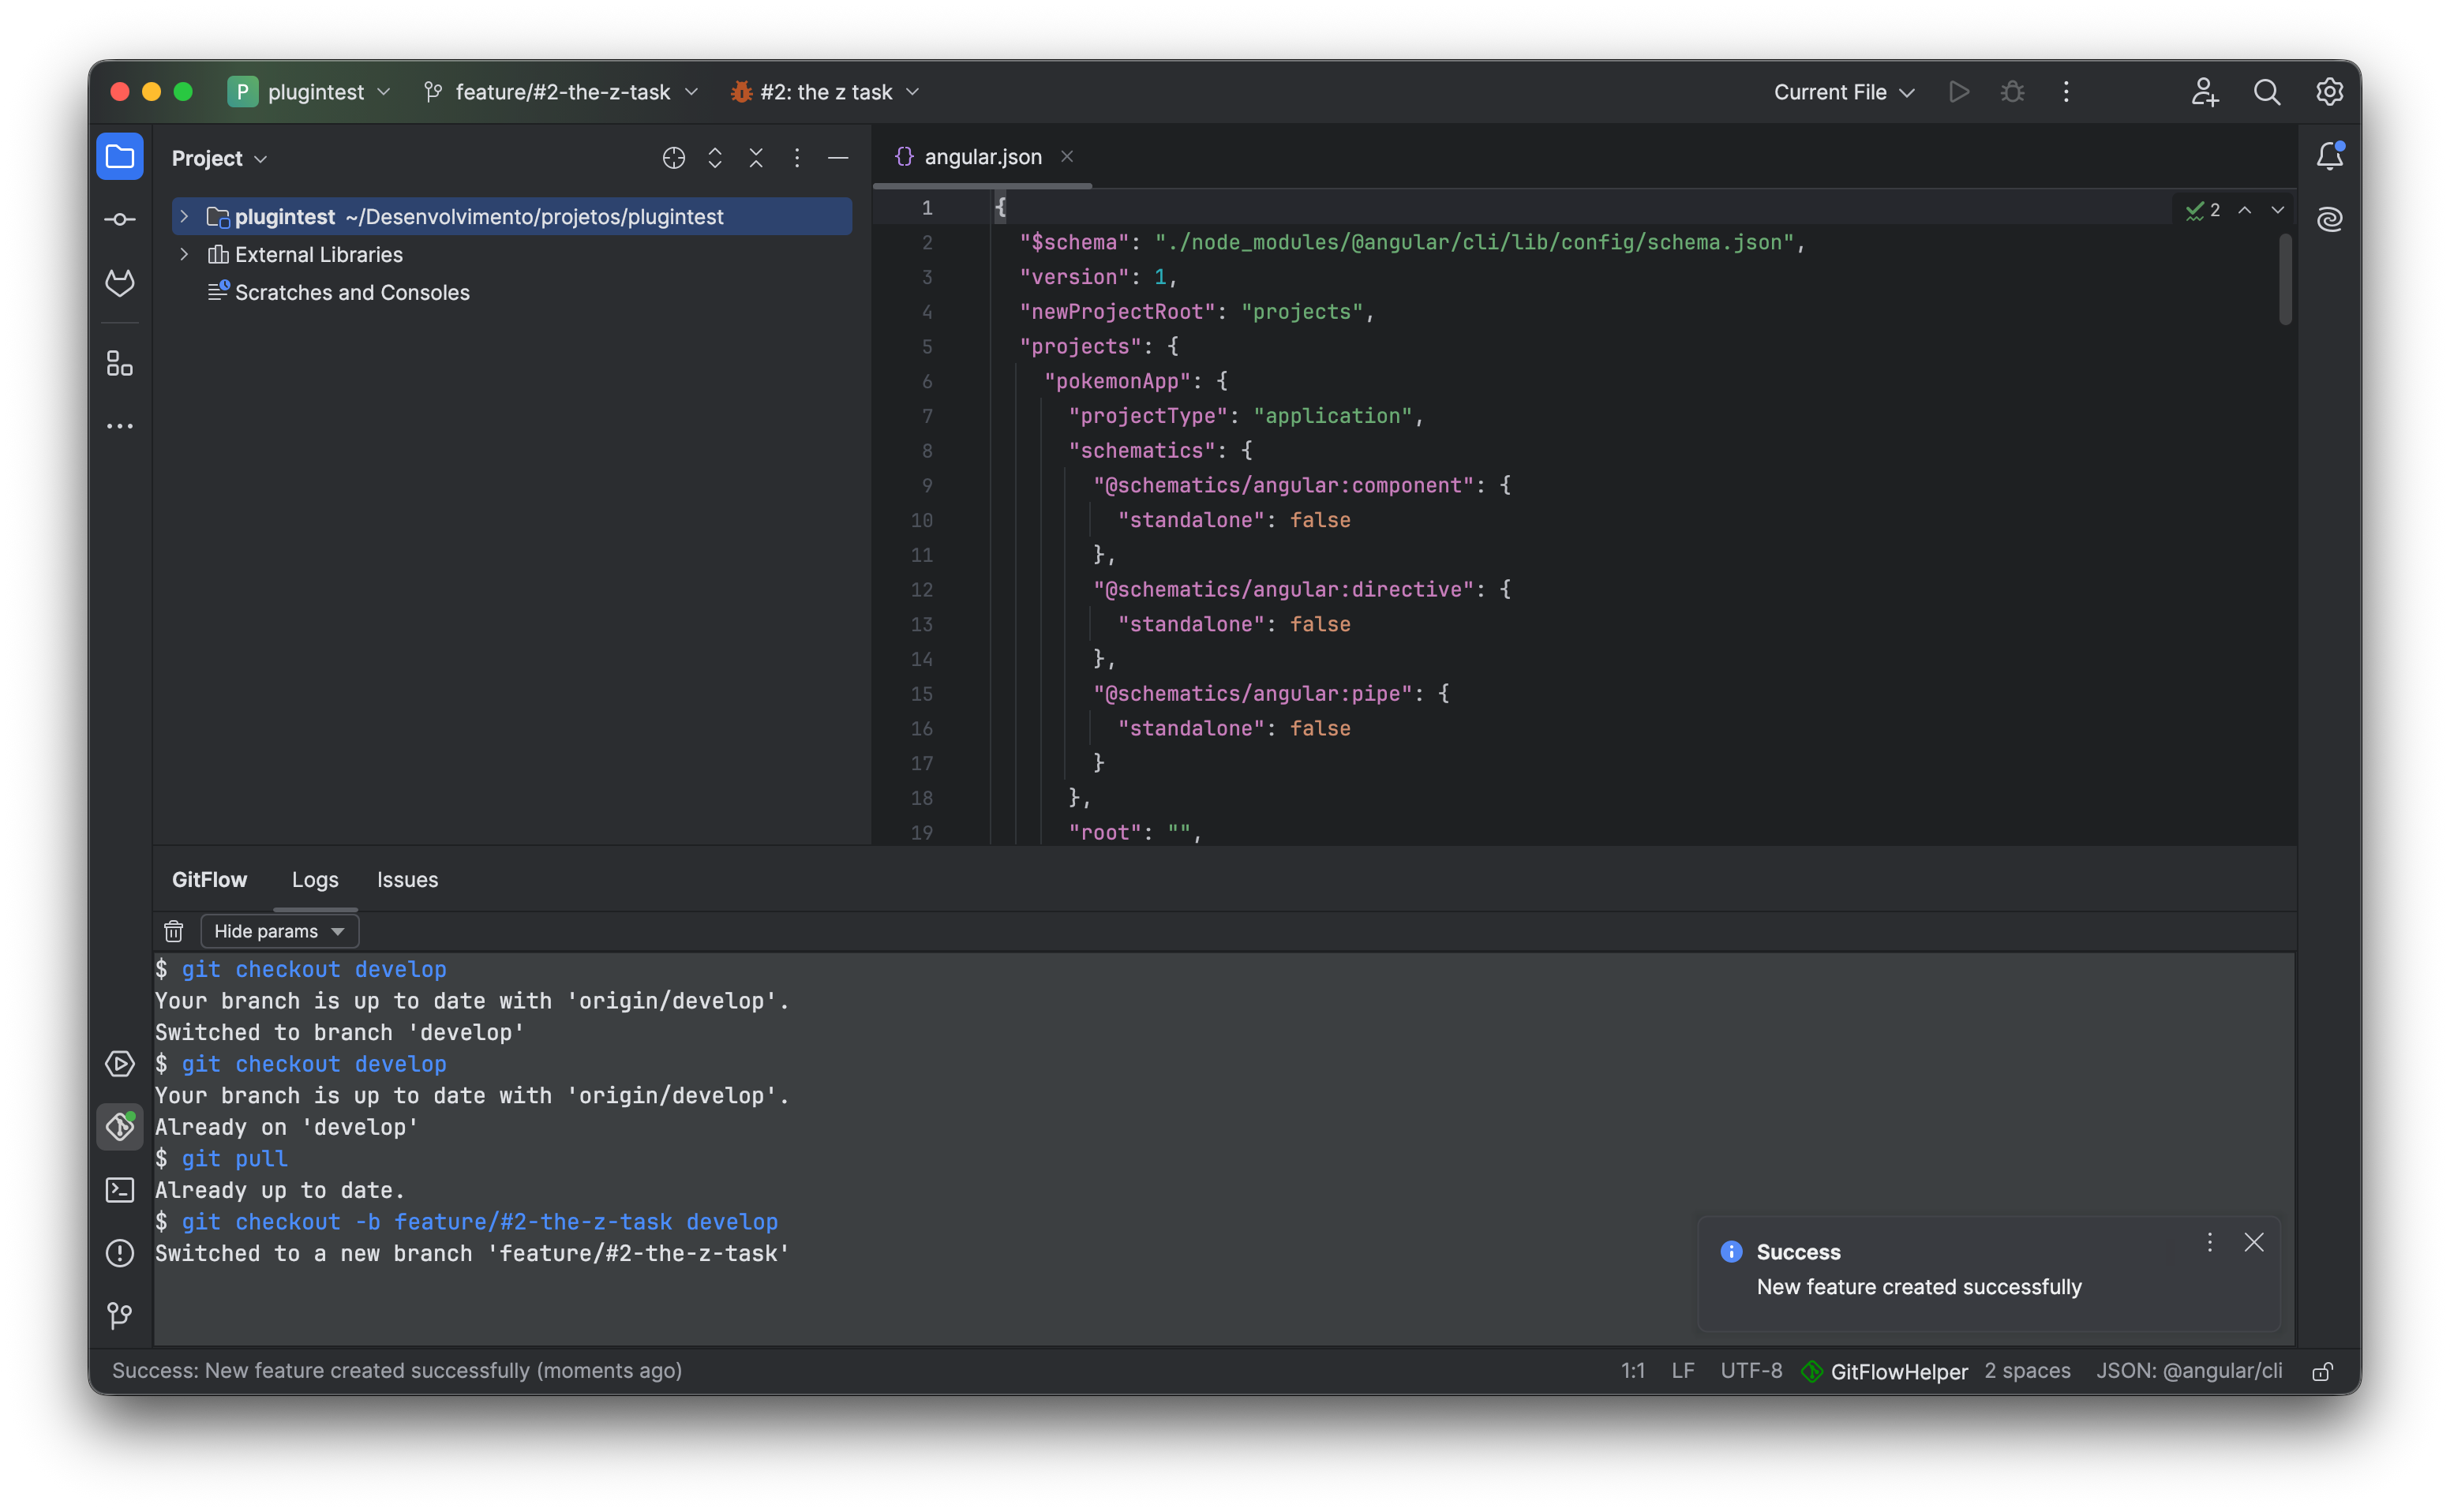Click Expand All in Project panel
This screenshot has height=1512, width=2450.
715,158
